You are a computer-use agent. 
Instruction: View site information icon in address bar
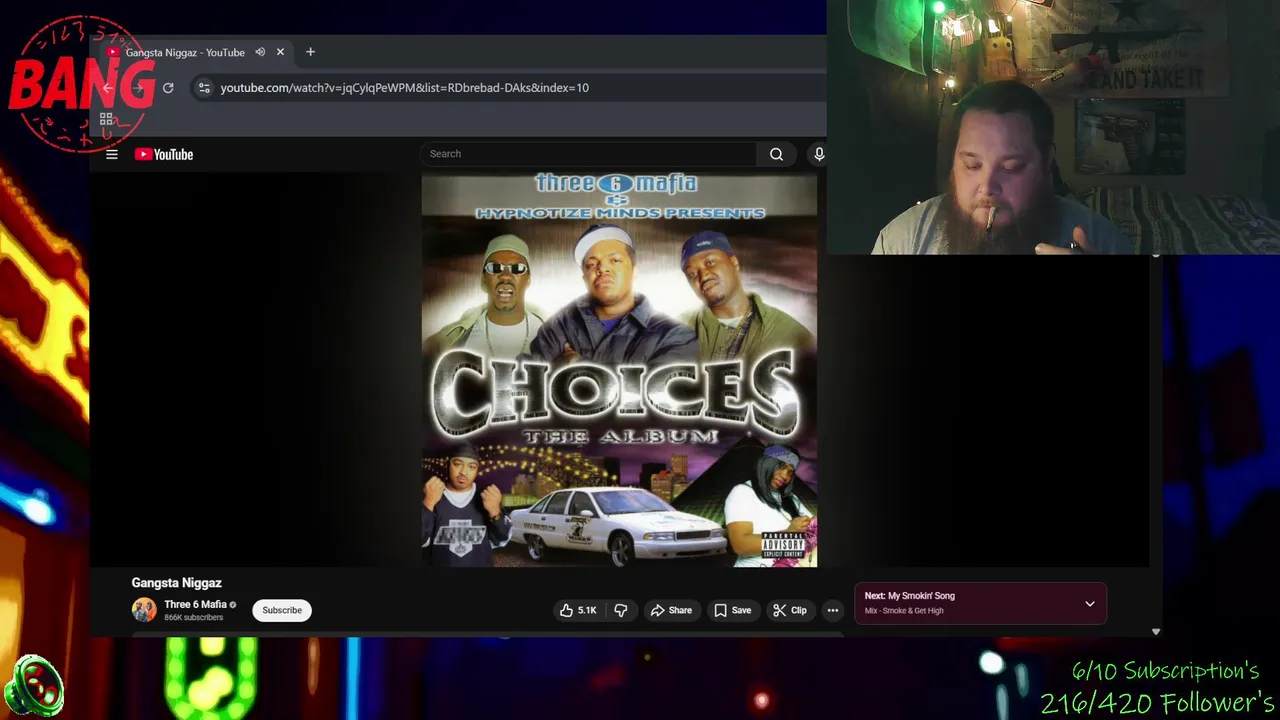(204, 88)
